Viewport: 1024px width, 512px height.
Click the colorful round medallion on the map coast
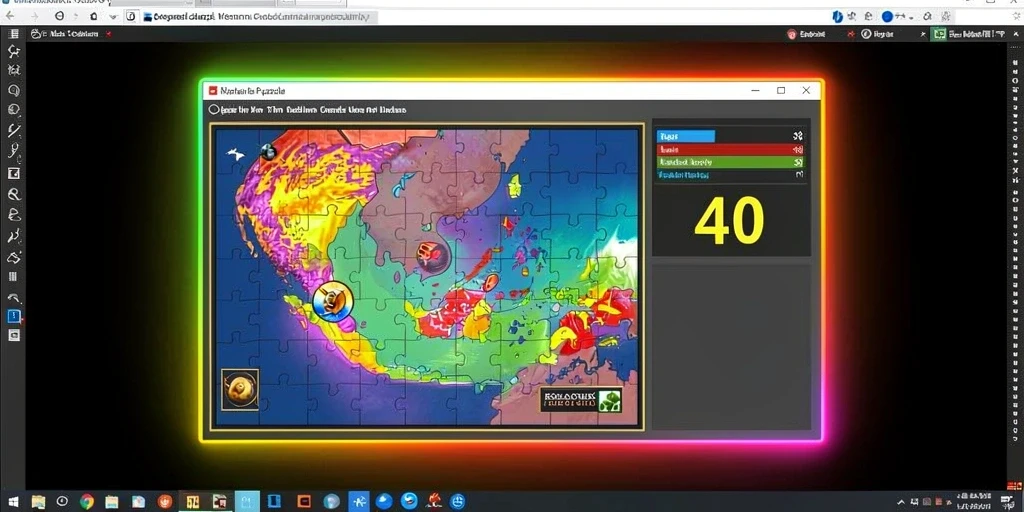click(x=333, y=302)
